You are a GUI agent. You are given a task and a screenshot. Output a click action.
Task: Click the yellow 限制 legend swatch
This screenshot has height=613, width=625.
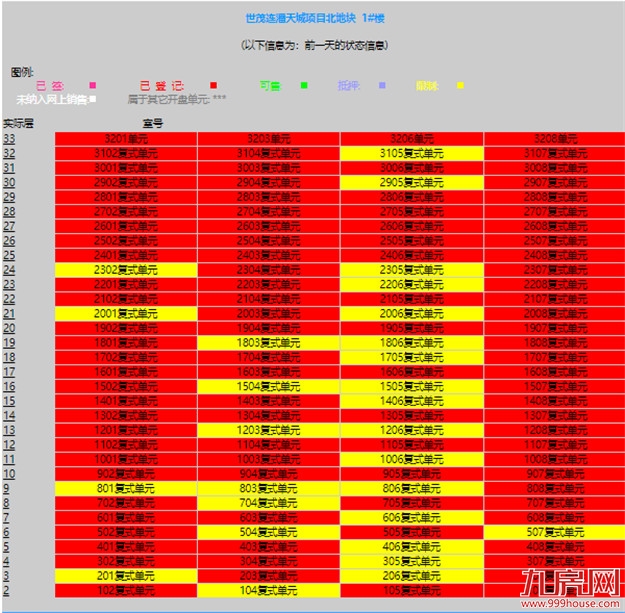pos(459,86)
